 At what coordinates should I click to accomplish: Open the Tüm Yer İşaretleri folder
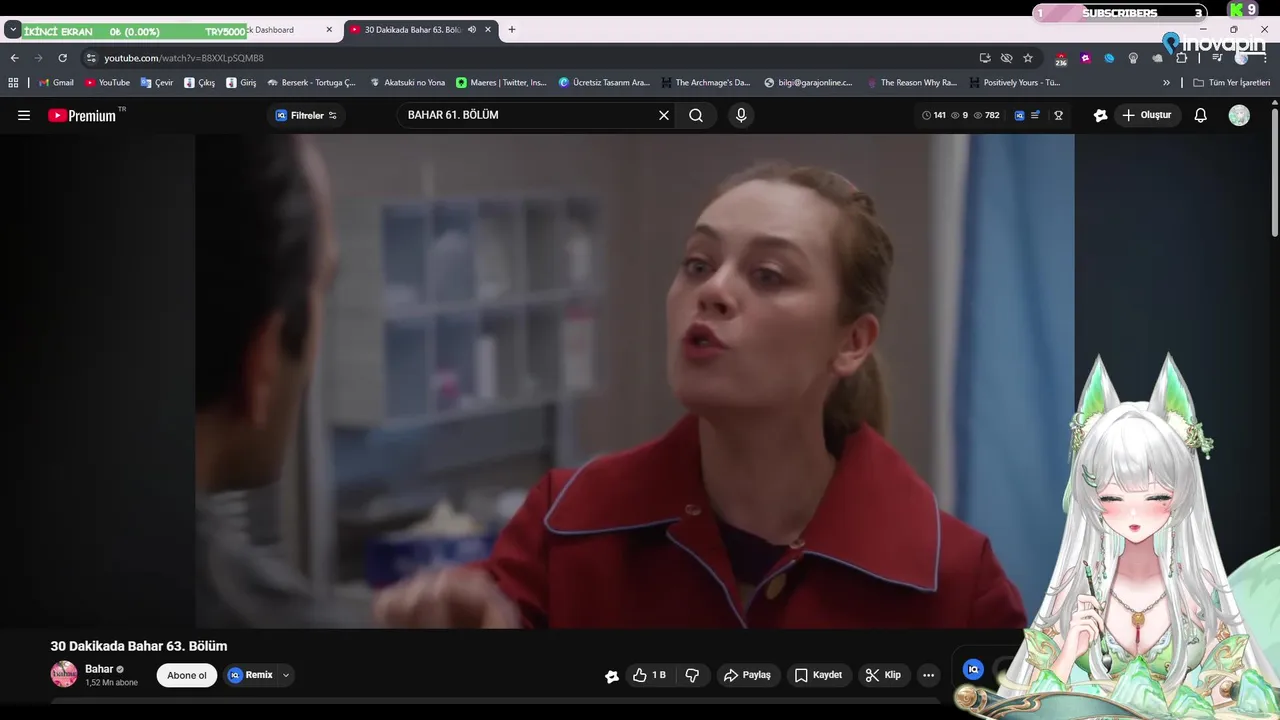(x=1231, y=83)
